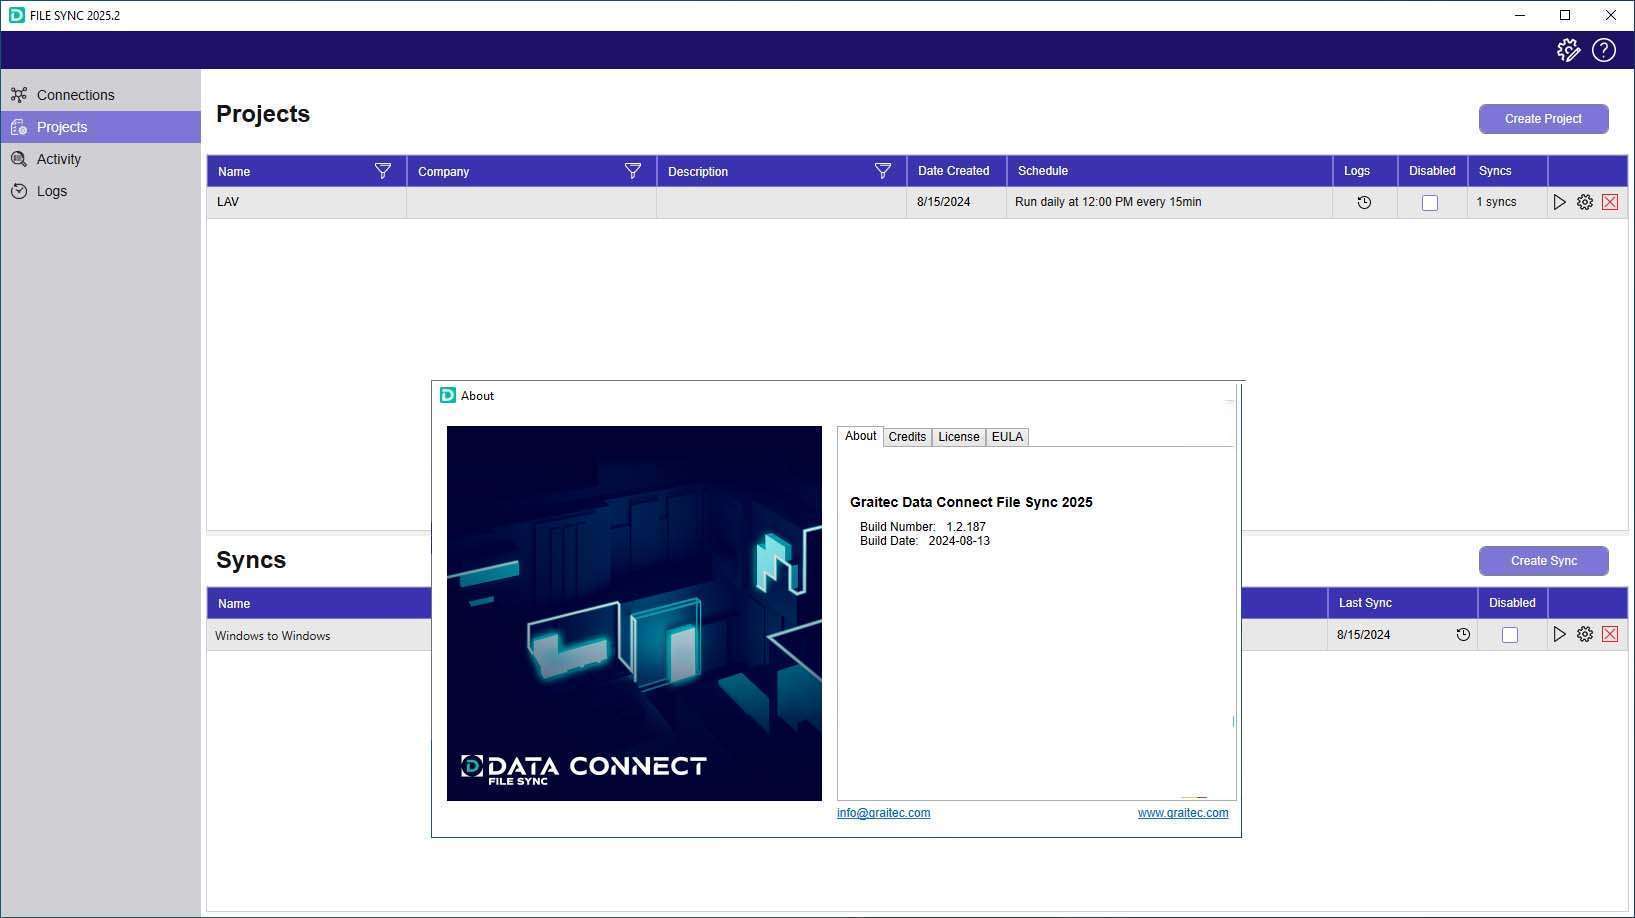
Task: Filter the projects Name column
Action: click(383, 171)
